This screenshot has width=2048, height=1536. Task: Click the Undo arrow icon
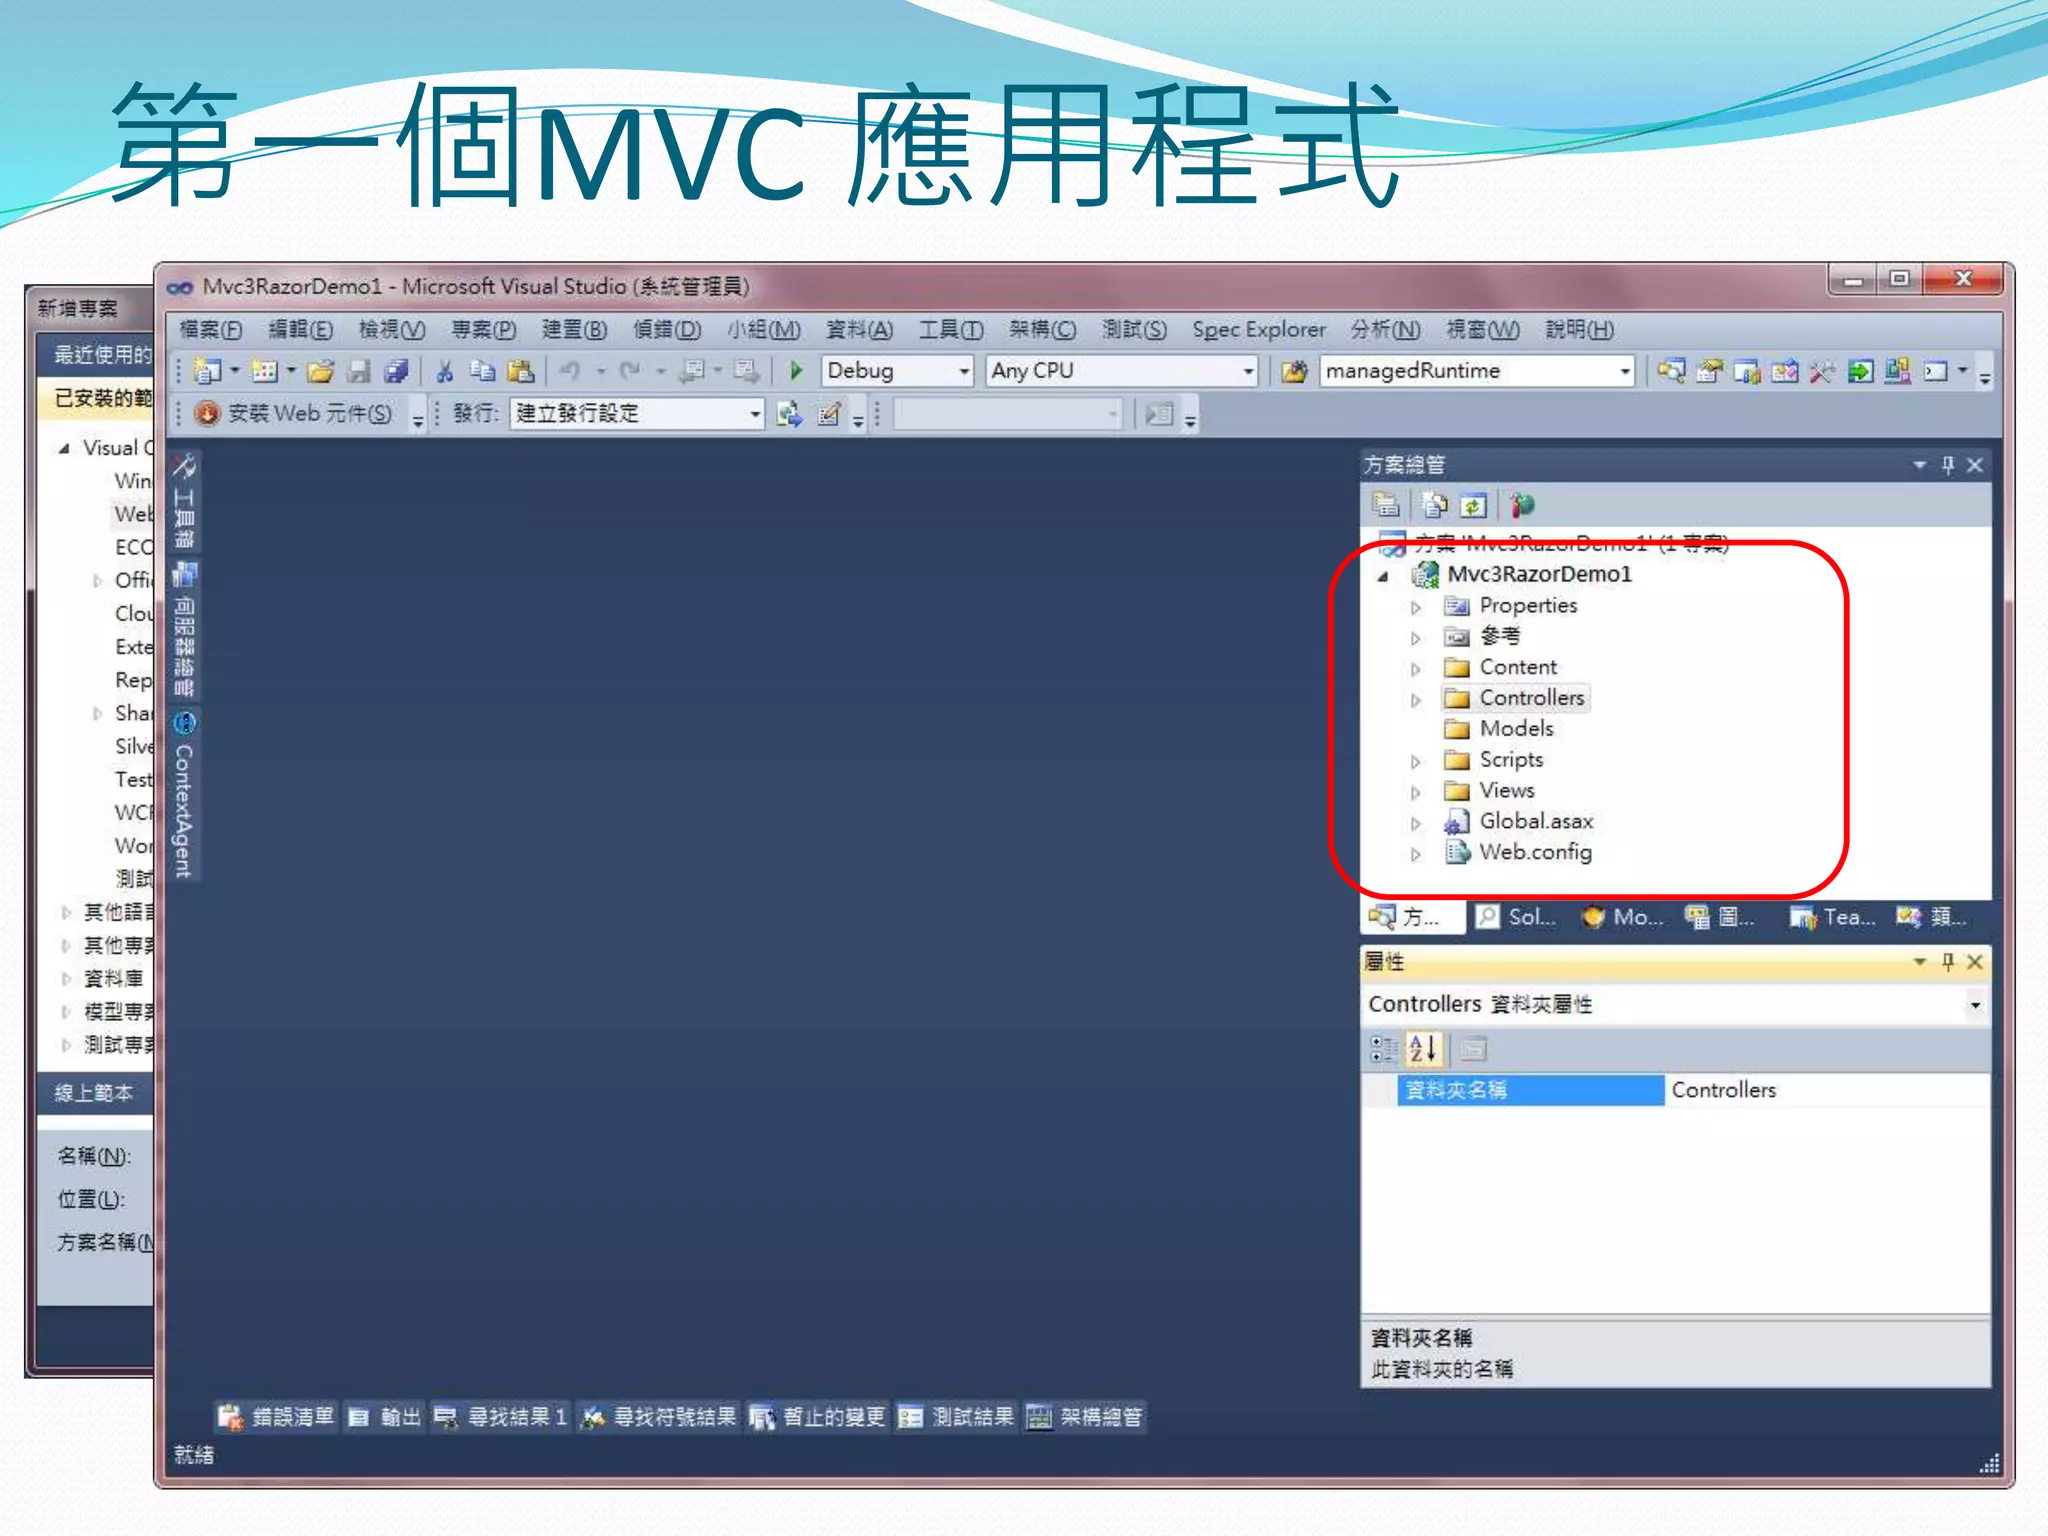570,371
